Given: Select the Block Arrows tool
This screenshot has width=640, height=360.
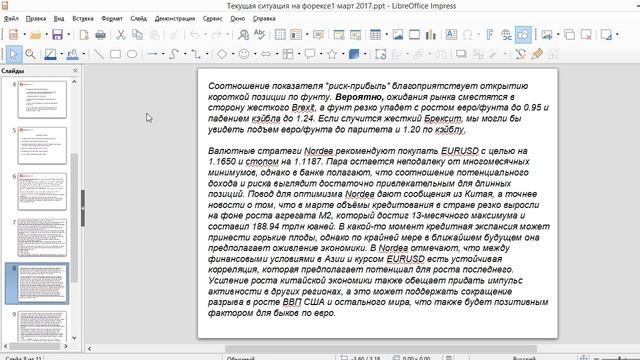Looking at the screenshot, I should point(266,54).
